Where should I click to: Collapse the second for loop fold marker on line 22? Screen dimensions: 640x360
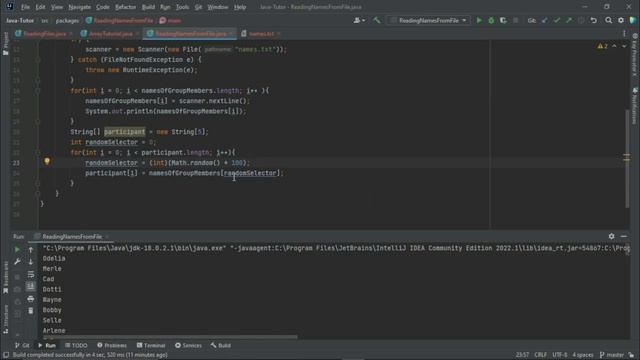point(38,152)
